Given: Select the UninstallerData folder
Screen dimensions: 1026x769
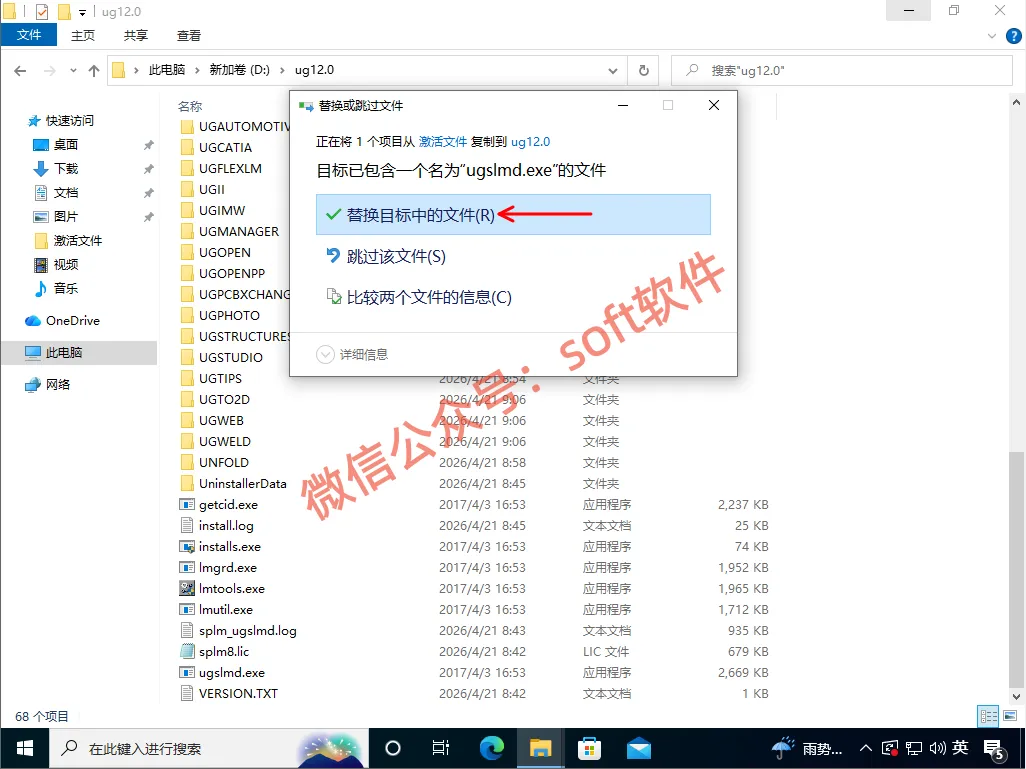Looking at the screenshot, I should 242,484.
